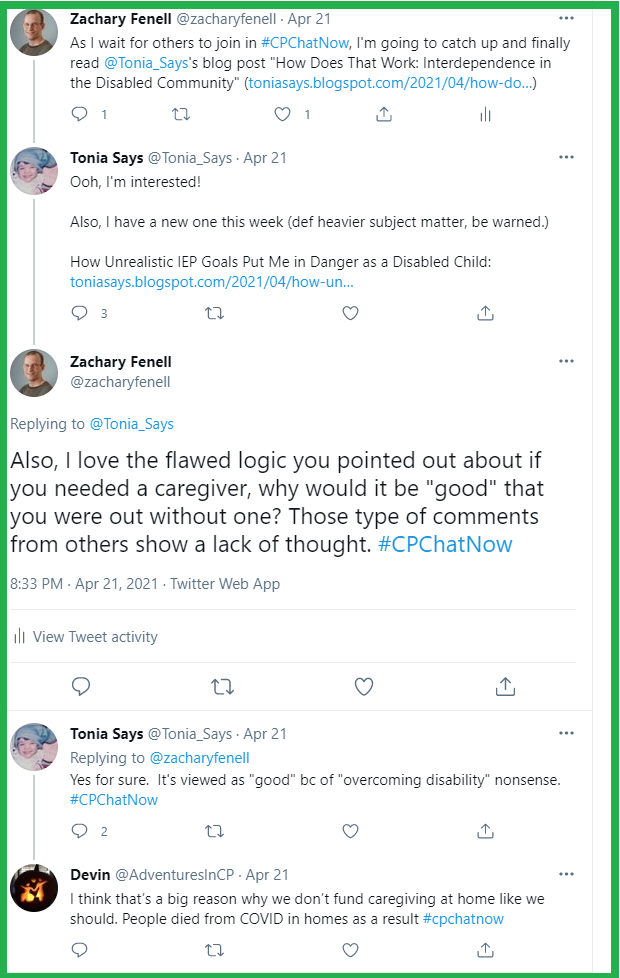The height and width of the screenshot is (978, 620).
Task: Reply to Tonia's IEP Goals tweet
Action: pos(81,313)
